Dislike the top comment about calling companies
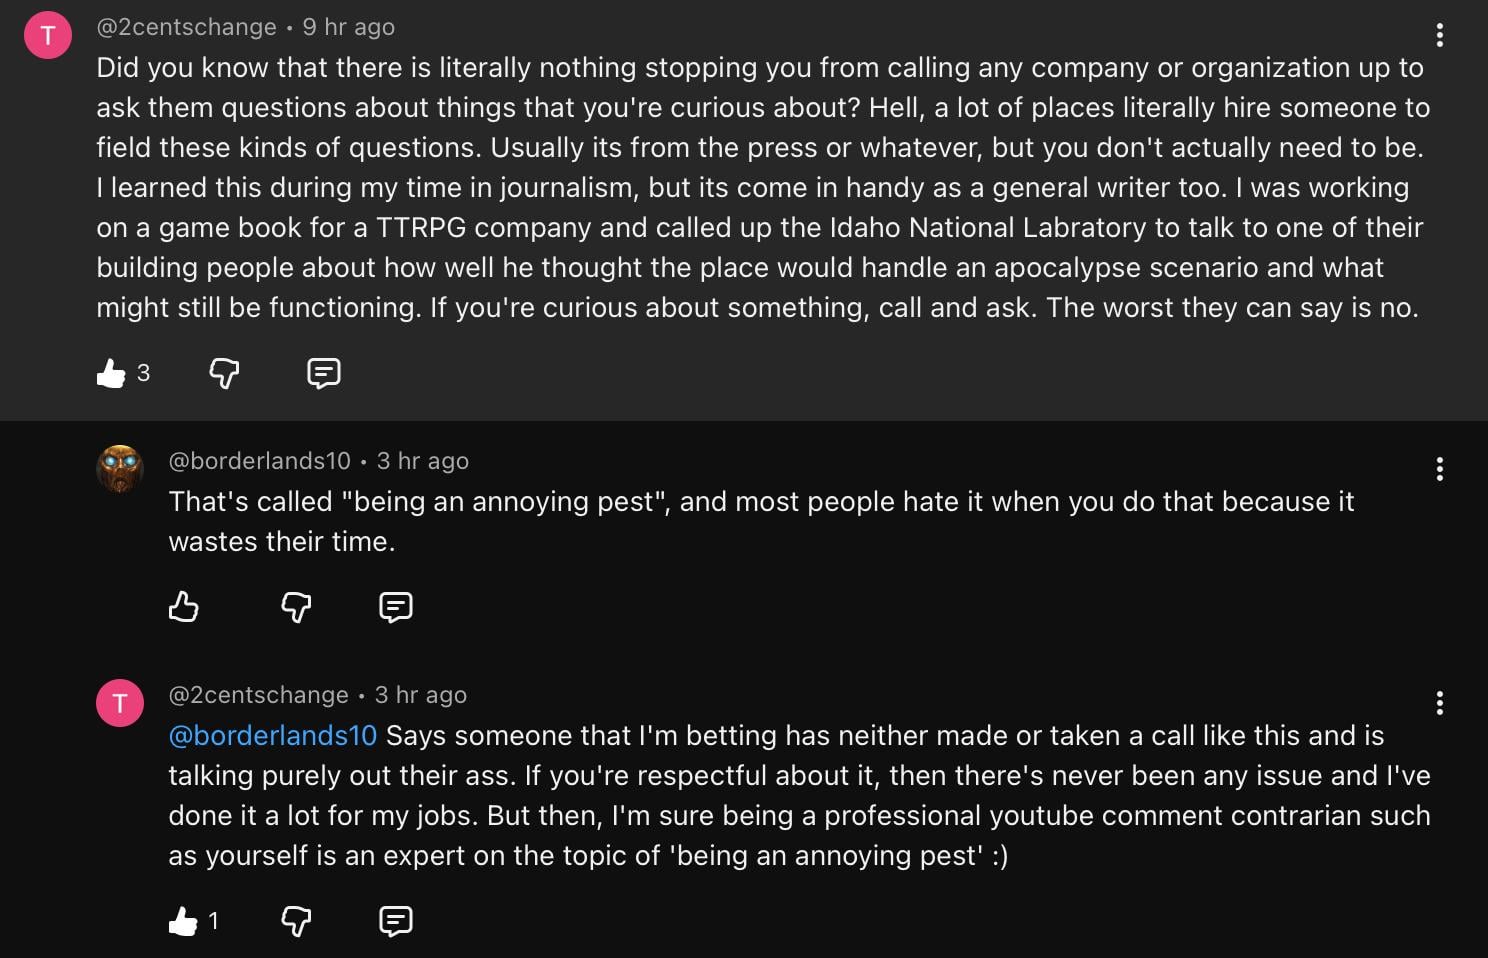The image size is (1488, 958). click(224, 373)
